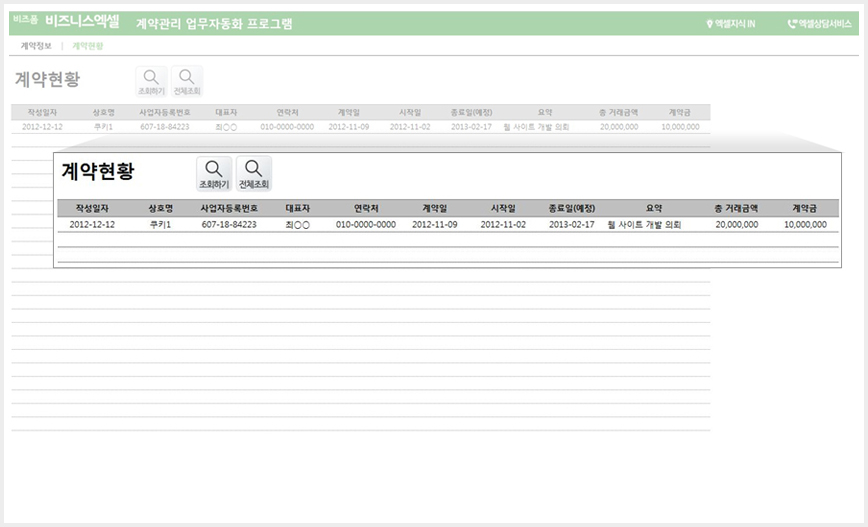Image resolution: width=868 pixels, height=527 pixels.
Task: Click the header title 계약관리 업무자동화 프로그램
Action: [x=214, y=24]
